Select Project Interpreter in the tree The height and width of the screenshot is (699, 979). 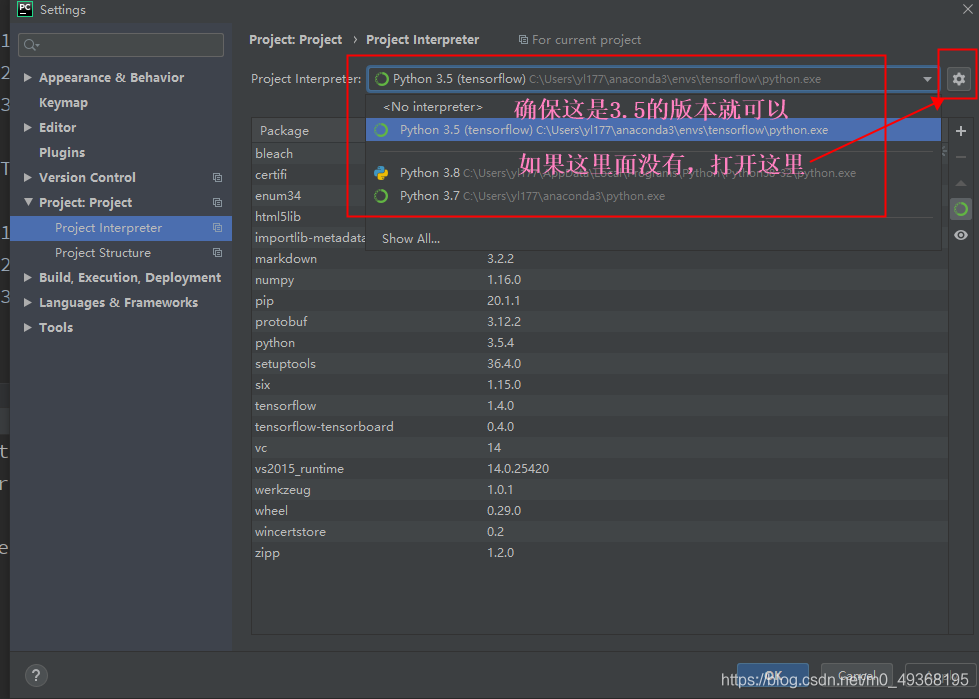[x=121, y=228]
